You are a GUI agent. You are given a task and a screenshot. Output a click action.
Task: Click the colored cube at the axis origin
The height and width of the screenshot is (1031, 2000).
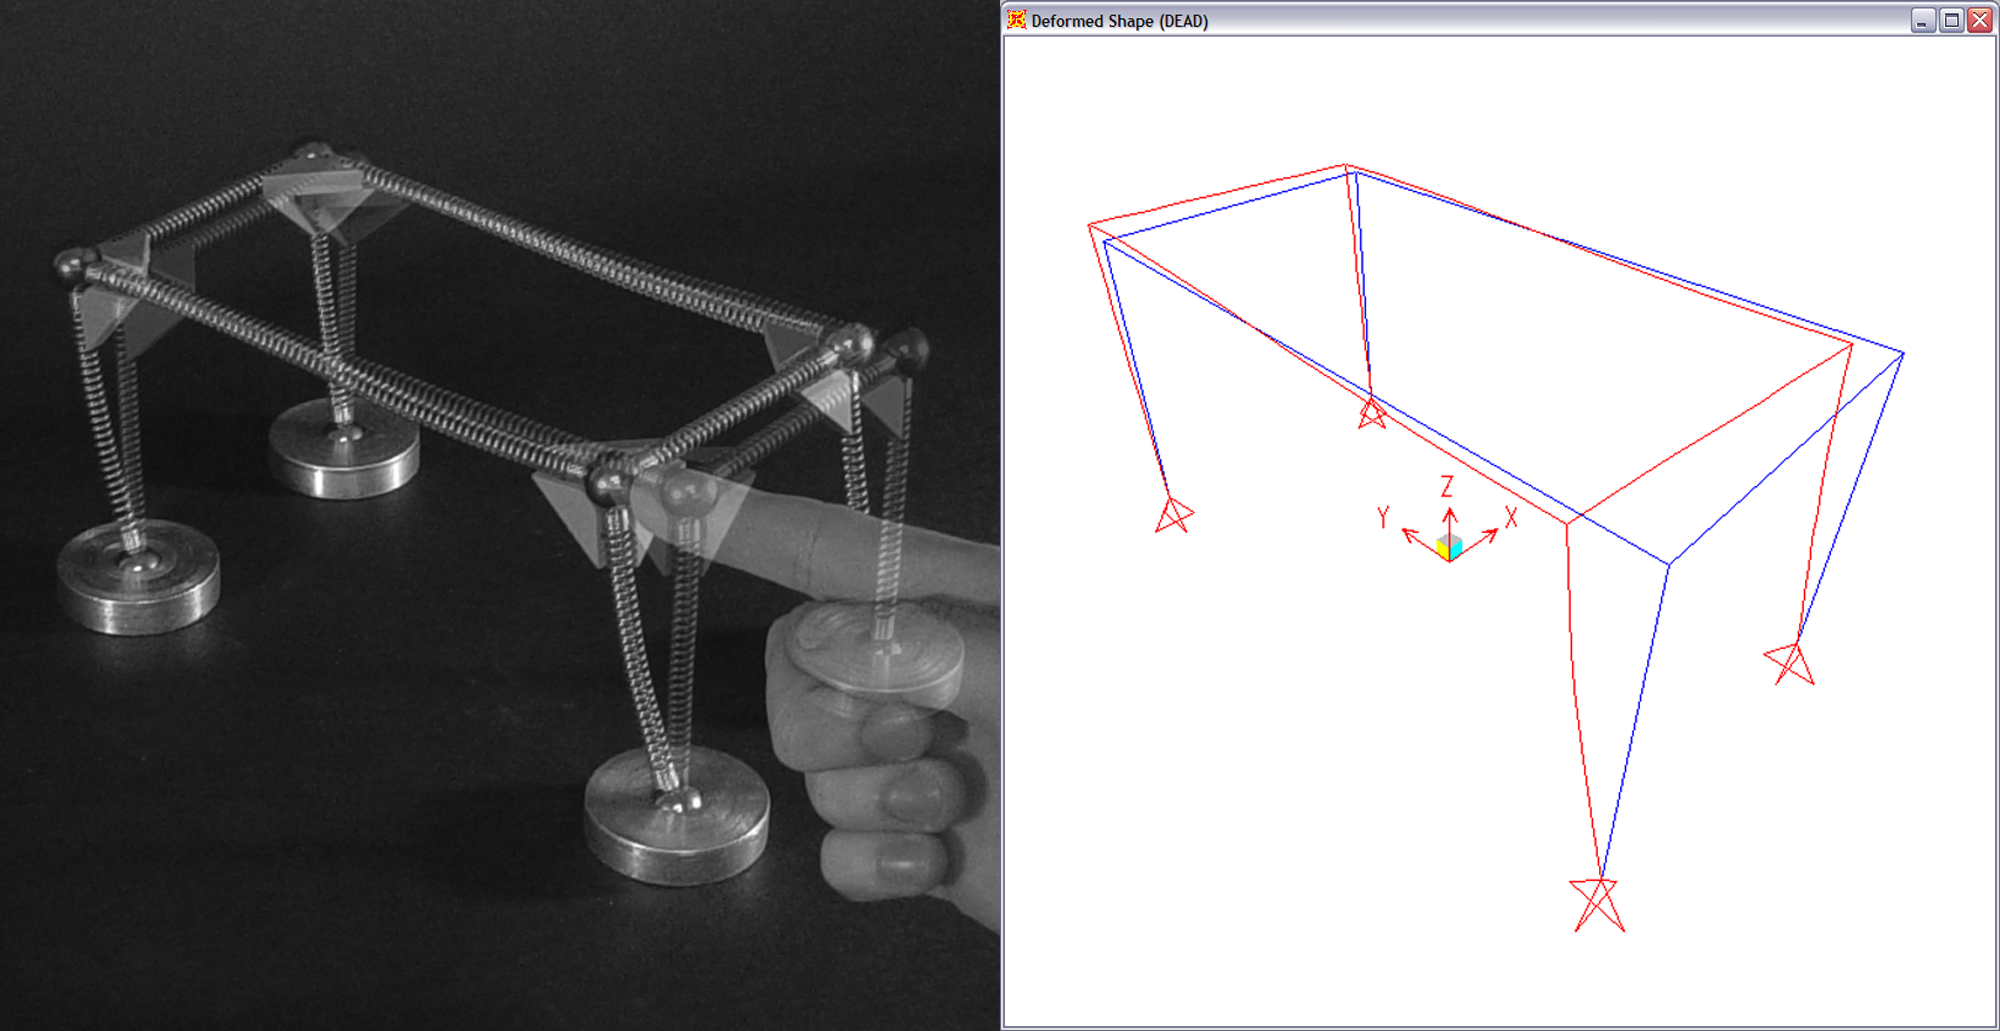coord(1449,547)
